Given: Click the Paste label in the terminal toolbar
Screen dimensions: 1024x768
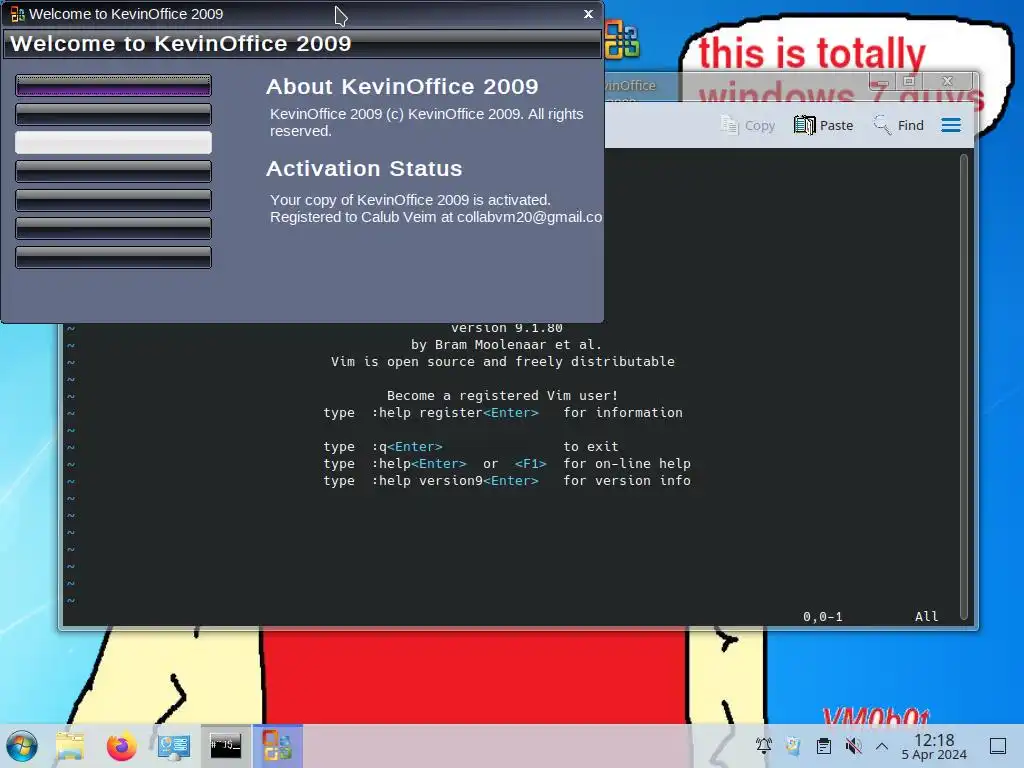Looking at the screenshot, I should [x=837, y=125].
